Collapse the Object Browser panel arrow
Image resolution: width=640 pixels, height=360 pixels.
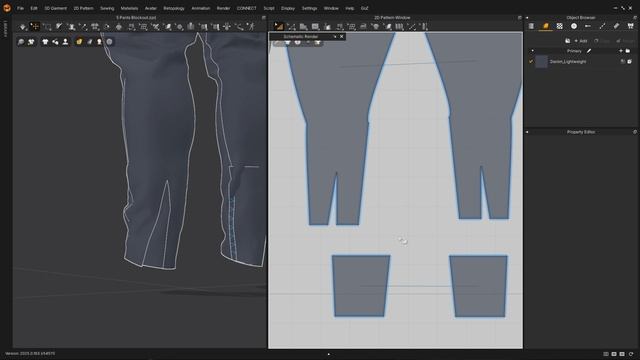pos(527,18)
